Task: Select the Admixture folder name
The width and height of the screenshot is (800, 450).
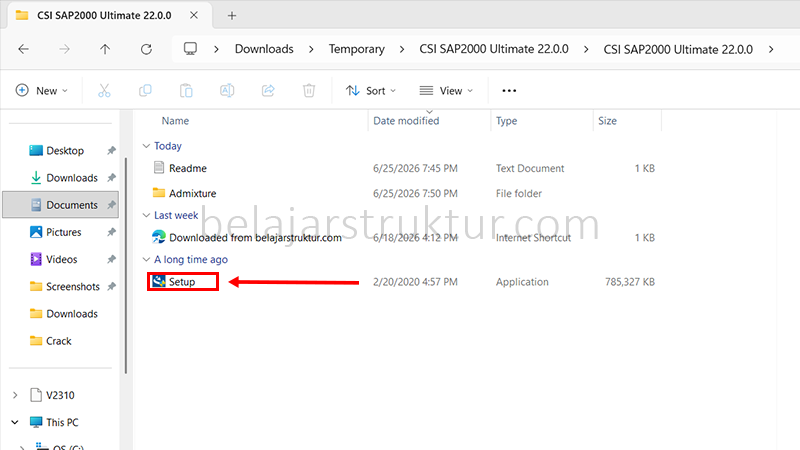Action: (192, 193)
